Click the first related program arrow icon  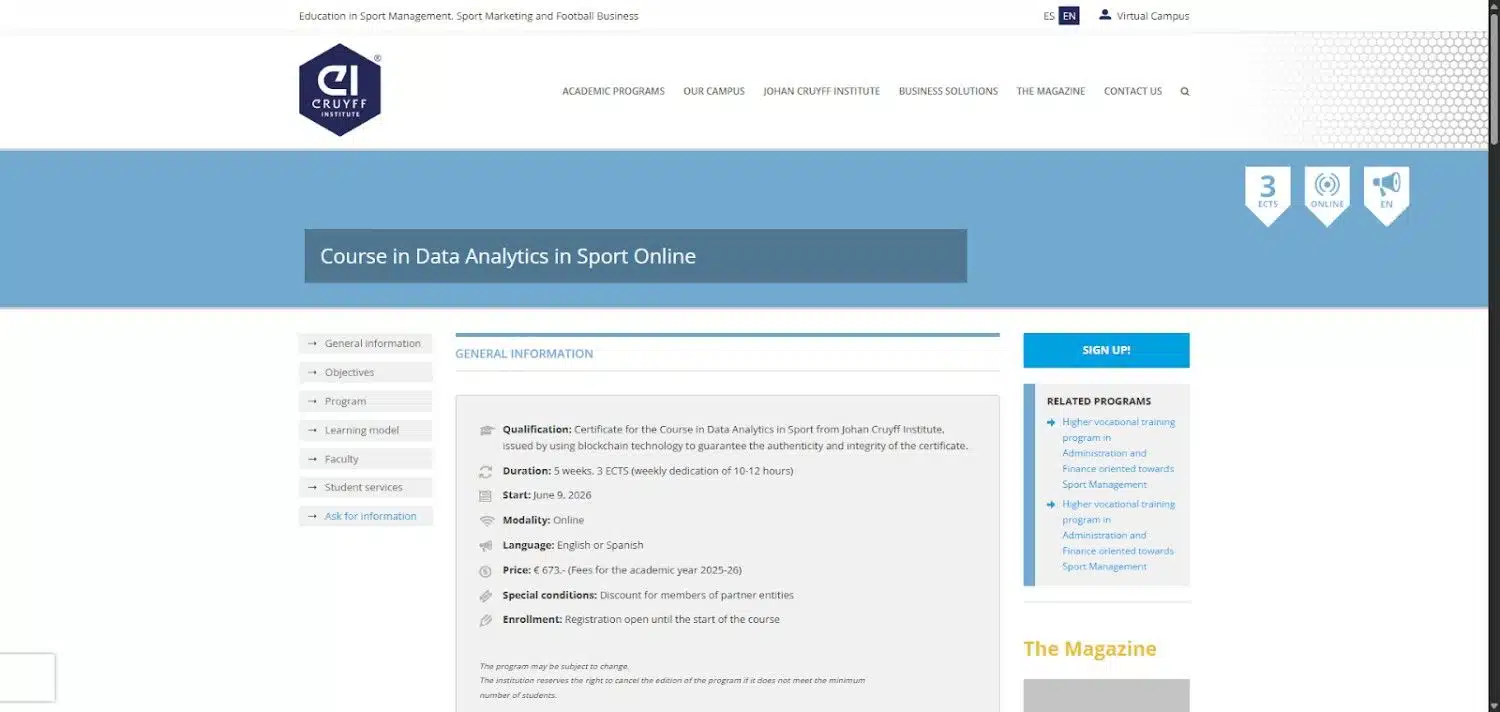tap(1051, 422)
